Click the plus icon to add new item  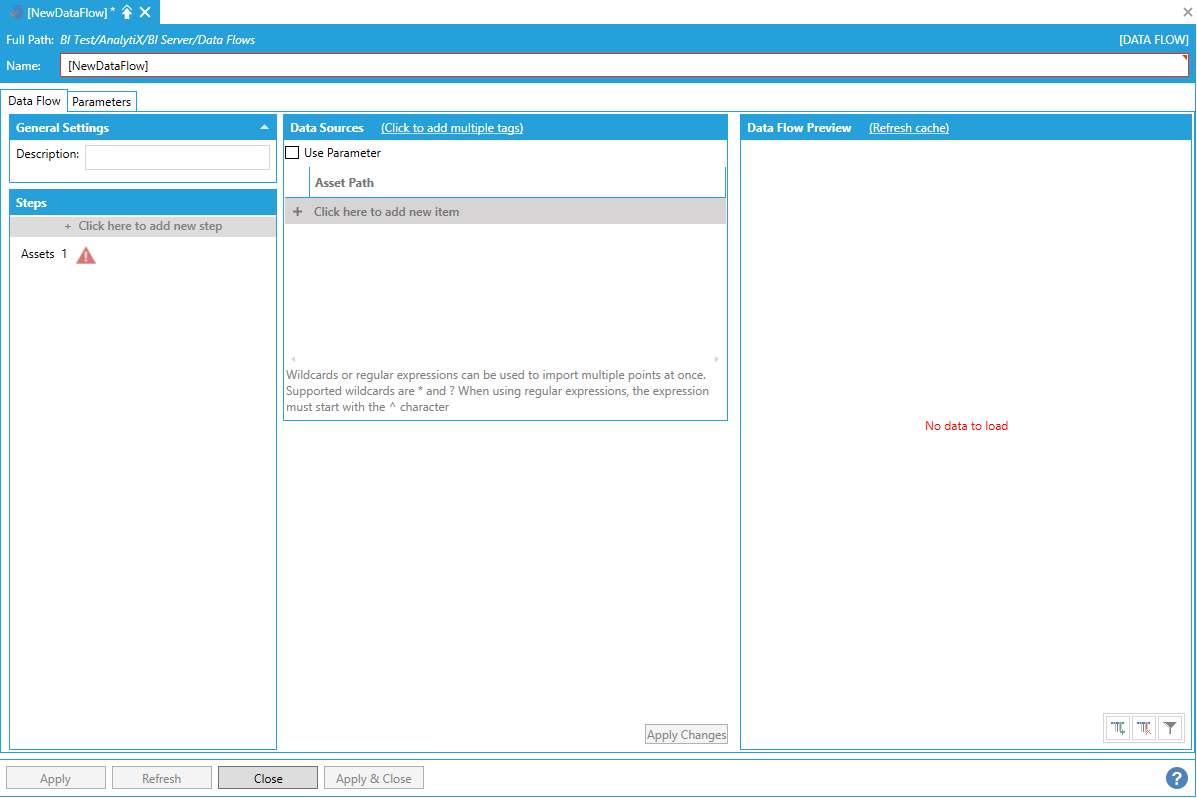(x=297, y=212)
